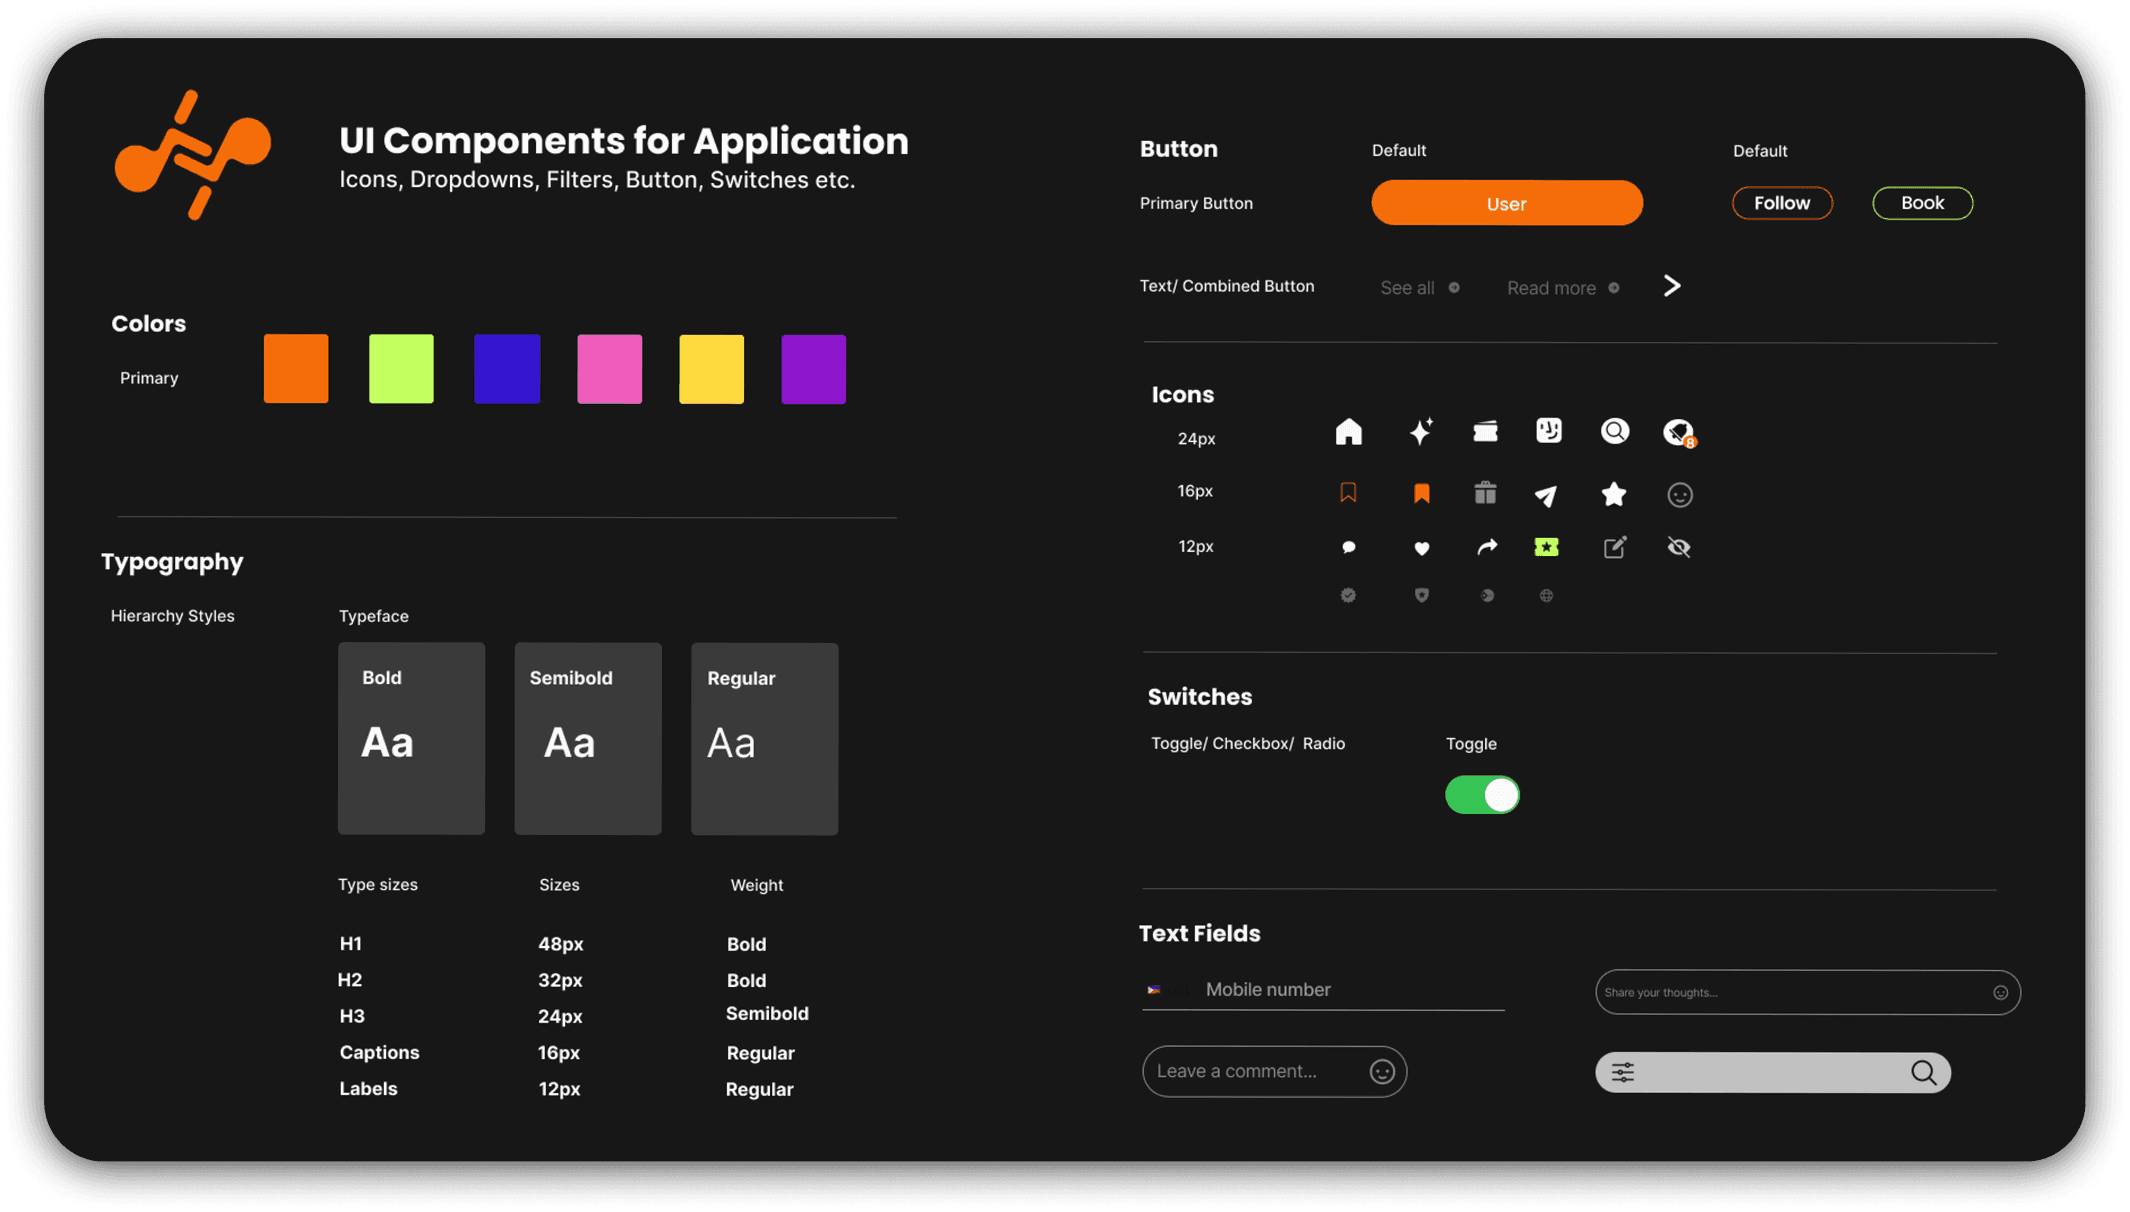Click the Follow button
Image resolution: width=2130 pixels, height=1212 pixels.
(1782, 203)
